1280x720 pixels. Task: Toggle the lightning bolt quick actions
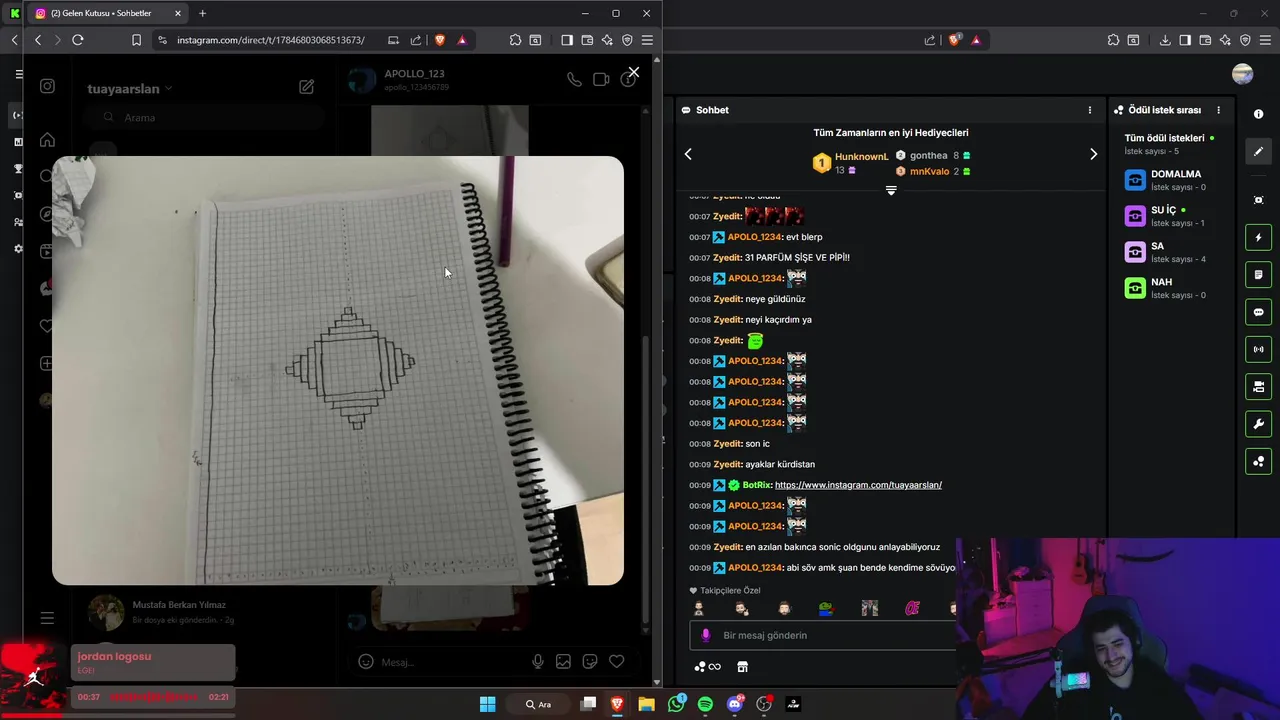pyautogui.click(x=1258, y=237)
